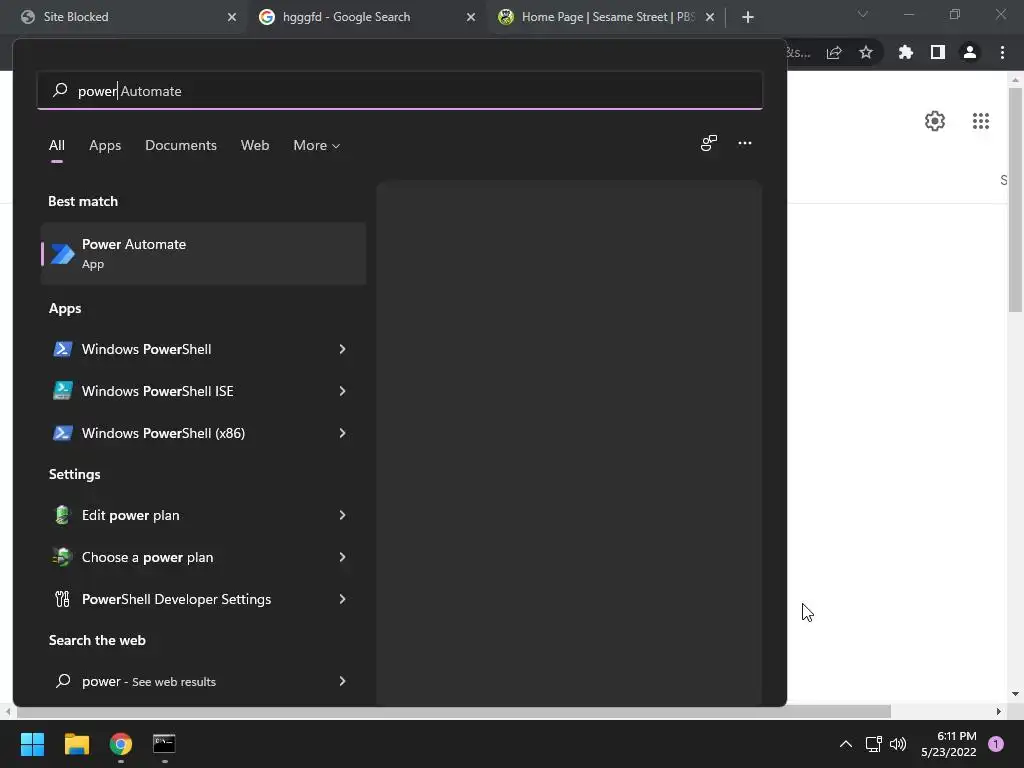The height and width of the screenshot is (768, 1024).
Task: Click the Windows PowerShell ISE icon
Action: point(63,391)
